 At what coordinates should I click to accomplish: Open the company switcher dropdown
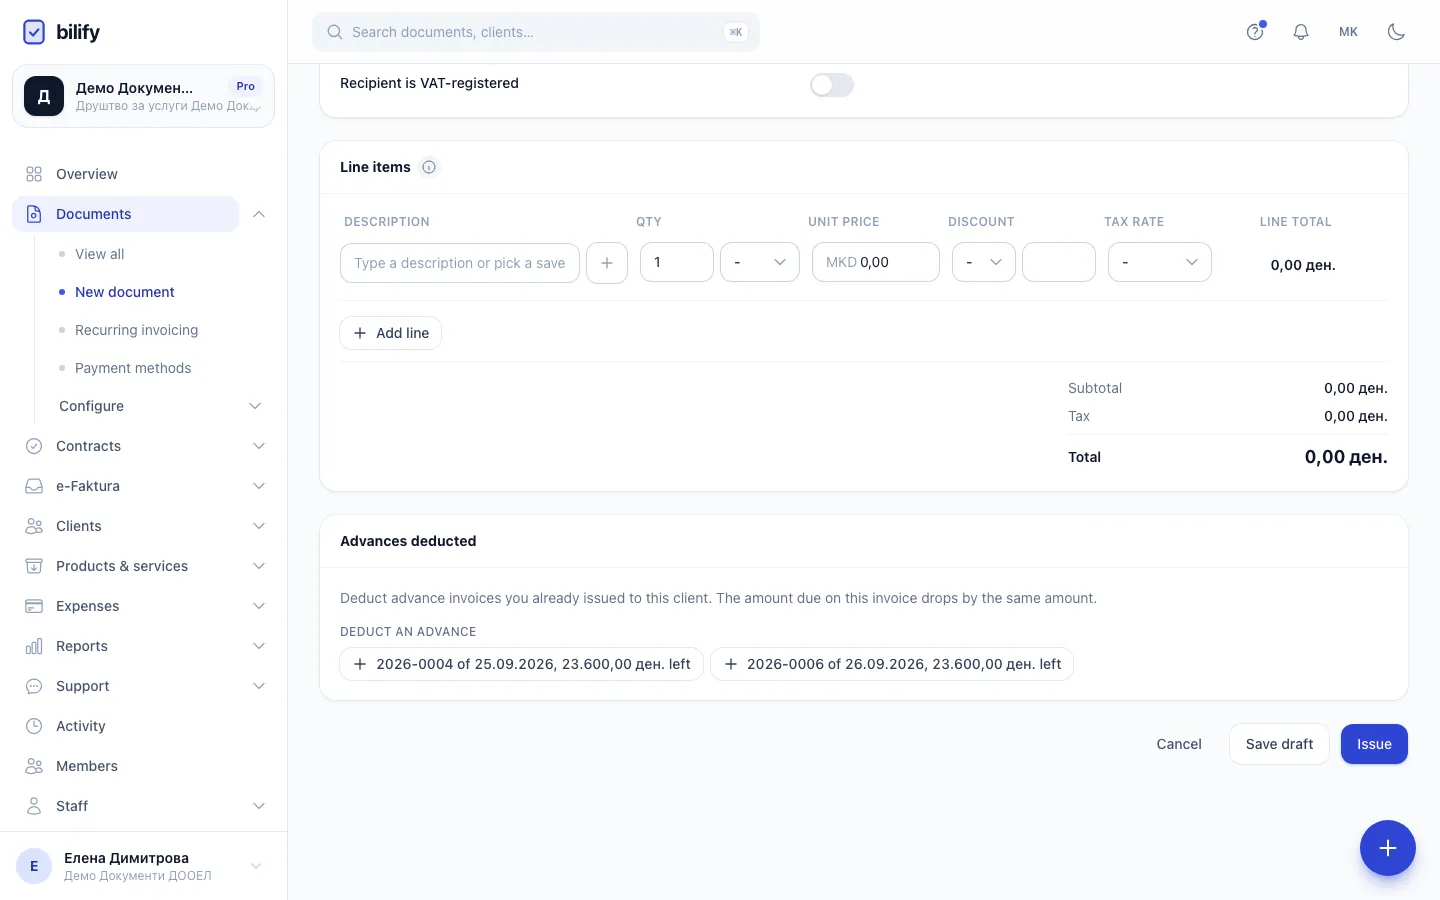coord(143,96)
